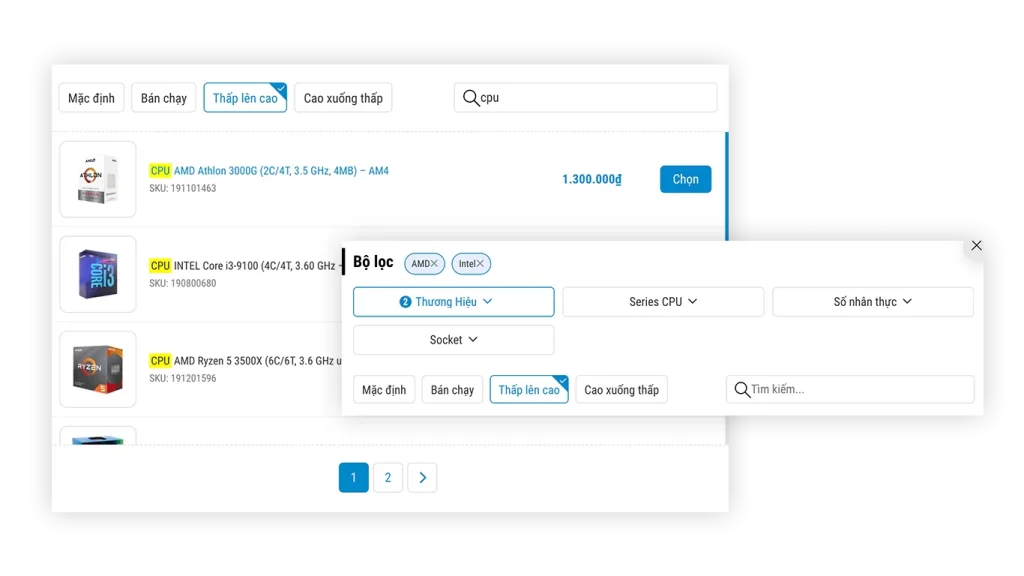This screenshot has width=1024, height=576.
Task: Toggle 'Cao xuống thấp' sort in filter panel
Action: [x=621, y=390]
